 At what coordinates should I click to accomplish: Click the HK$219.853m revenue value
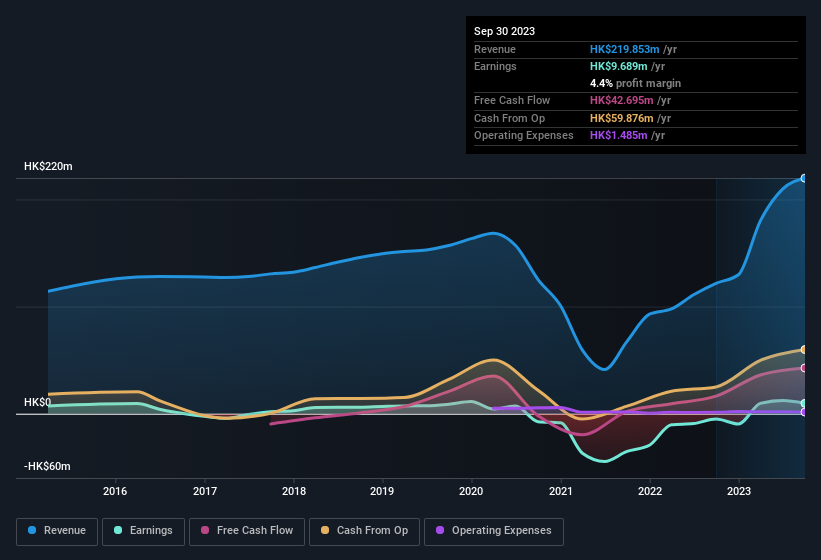coord(624,49)
